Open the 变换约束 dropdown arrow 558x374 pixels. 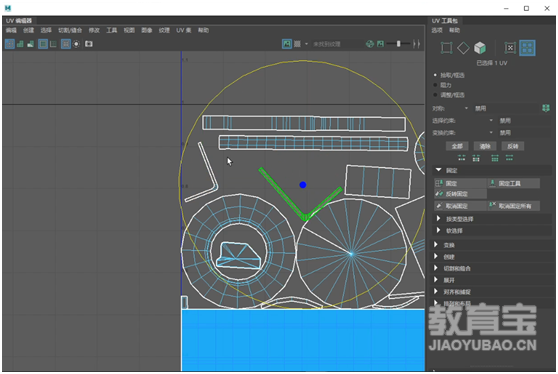point(491,133)
